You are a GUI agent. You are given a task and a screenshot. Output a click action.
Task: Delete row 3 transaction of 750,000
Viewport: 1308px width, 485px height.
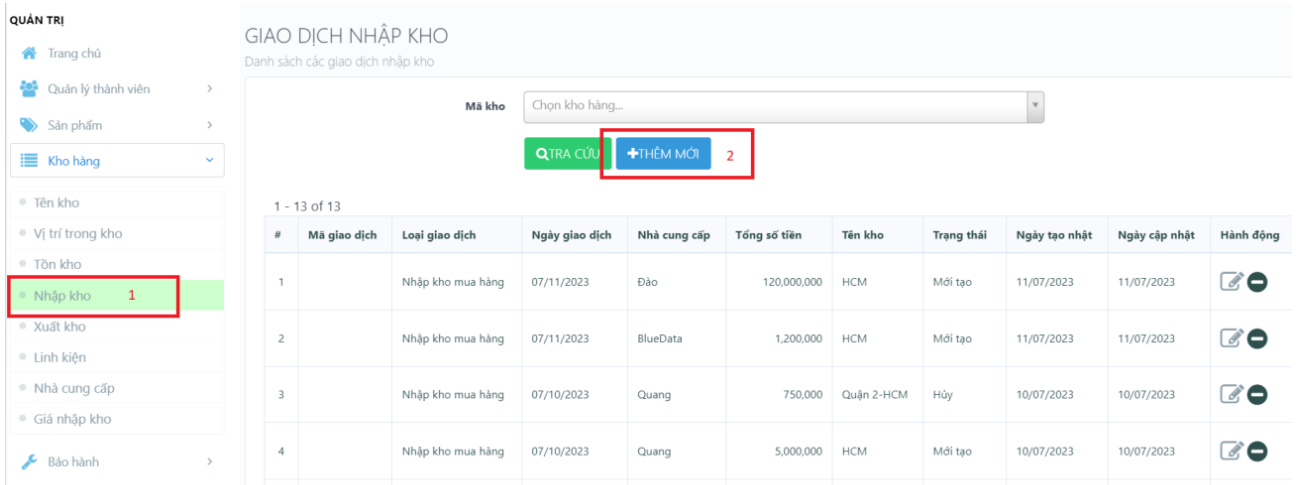(1257, 395)
